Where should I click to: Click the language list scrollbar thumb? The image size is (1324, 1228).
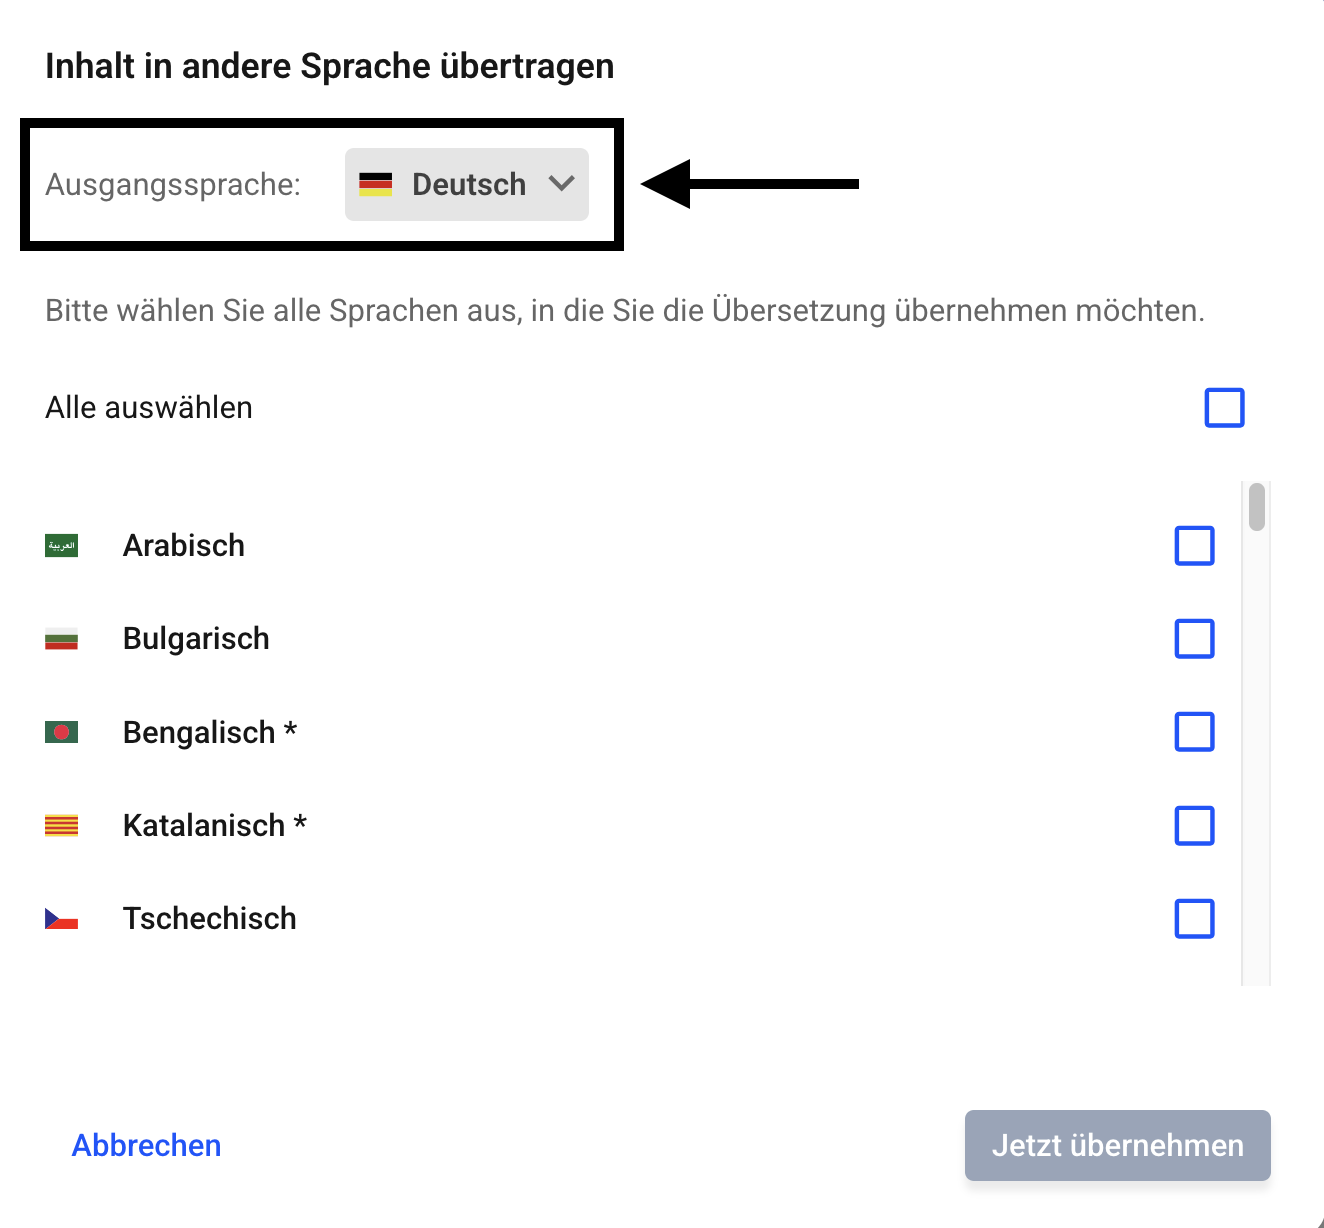click(1257, 507)
